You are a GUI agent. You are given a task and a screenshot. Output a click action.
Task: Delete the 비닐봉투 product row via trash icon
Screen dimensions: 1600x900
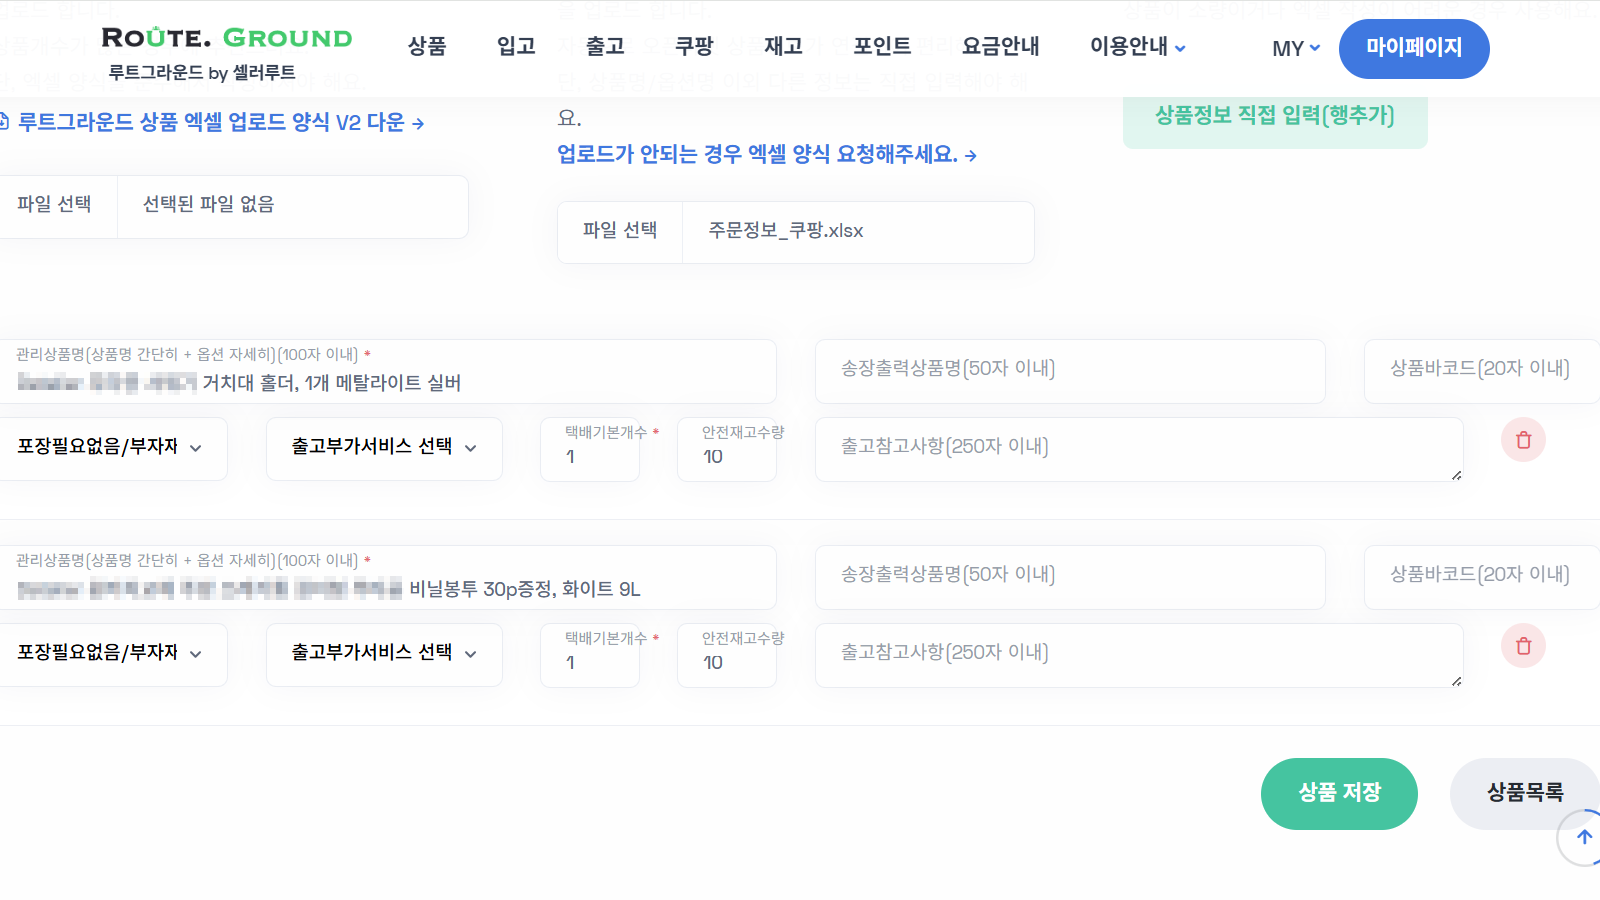click(1523, 646)
